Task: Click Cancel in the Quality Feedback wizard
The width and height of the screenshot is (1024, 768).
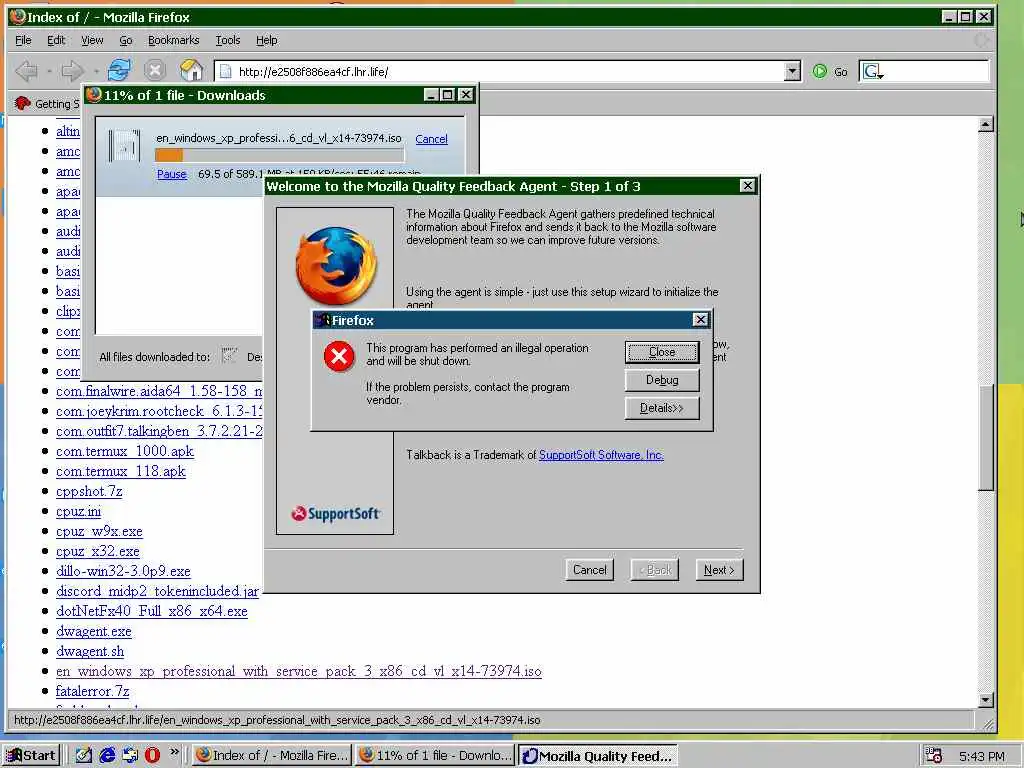Action: [589, 570]
